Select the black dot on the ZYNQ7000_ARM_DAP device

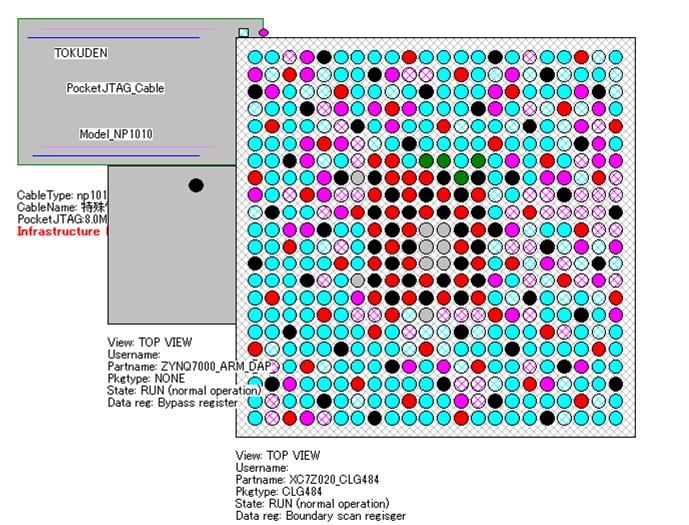(x=196, y=185)
